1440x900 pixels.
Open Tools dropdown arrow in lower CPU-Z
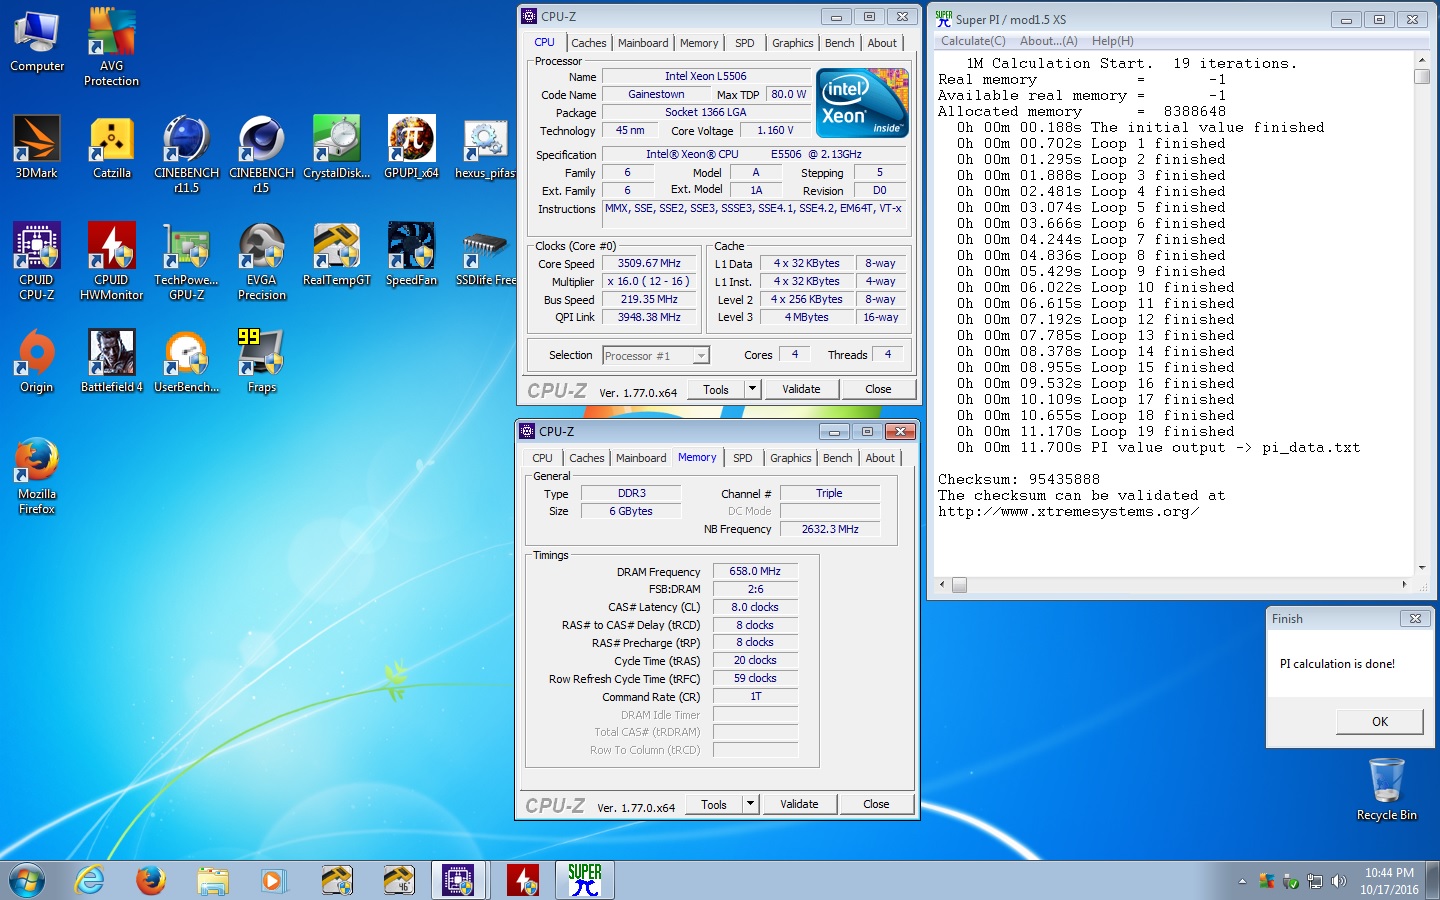[750, 804]
